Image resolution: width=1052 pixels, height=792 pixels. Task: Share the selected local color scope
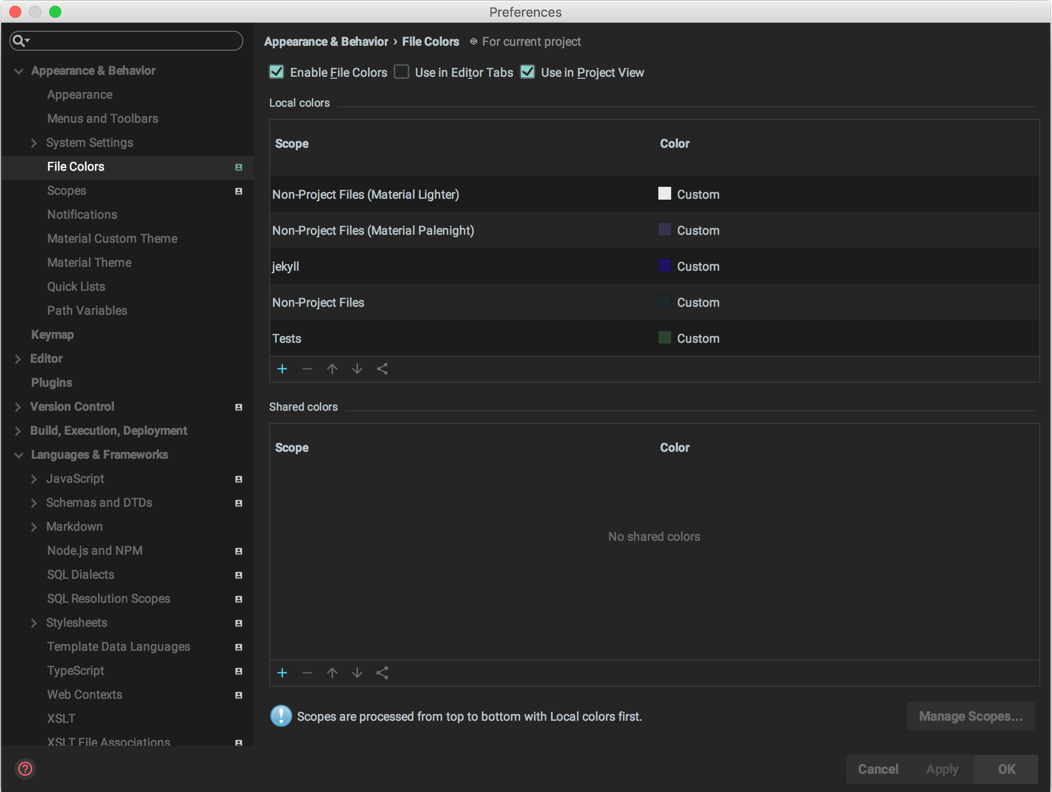point(382,369)
